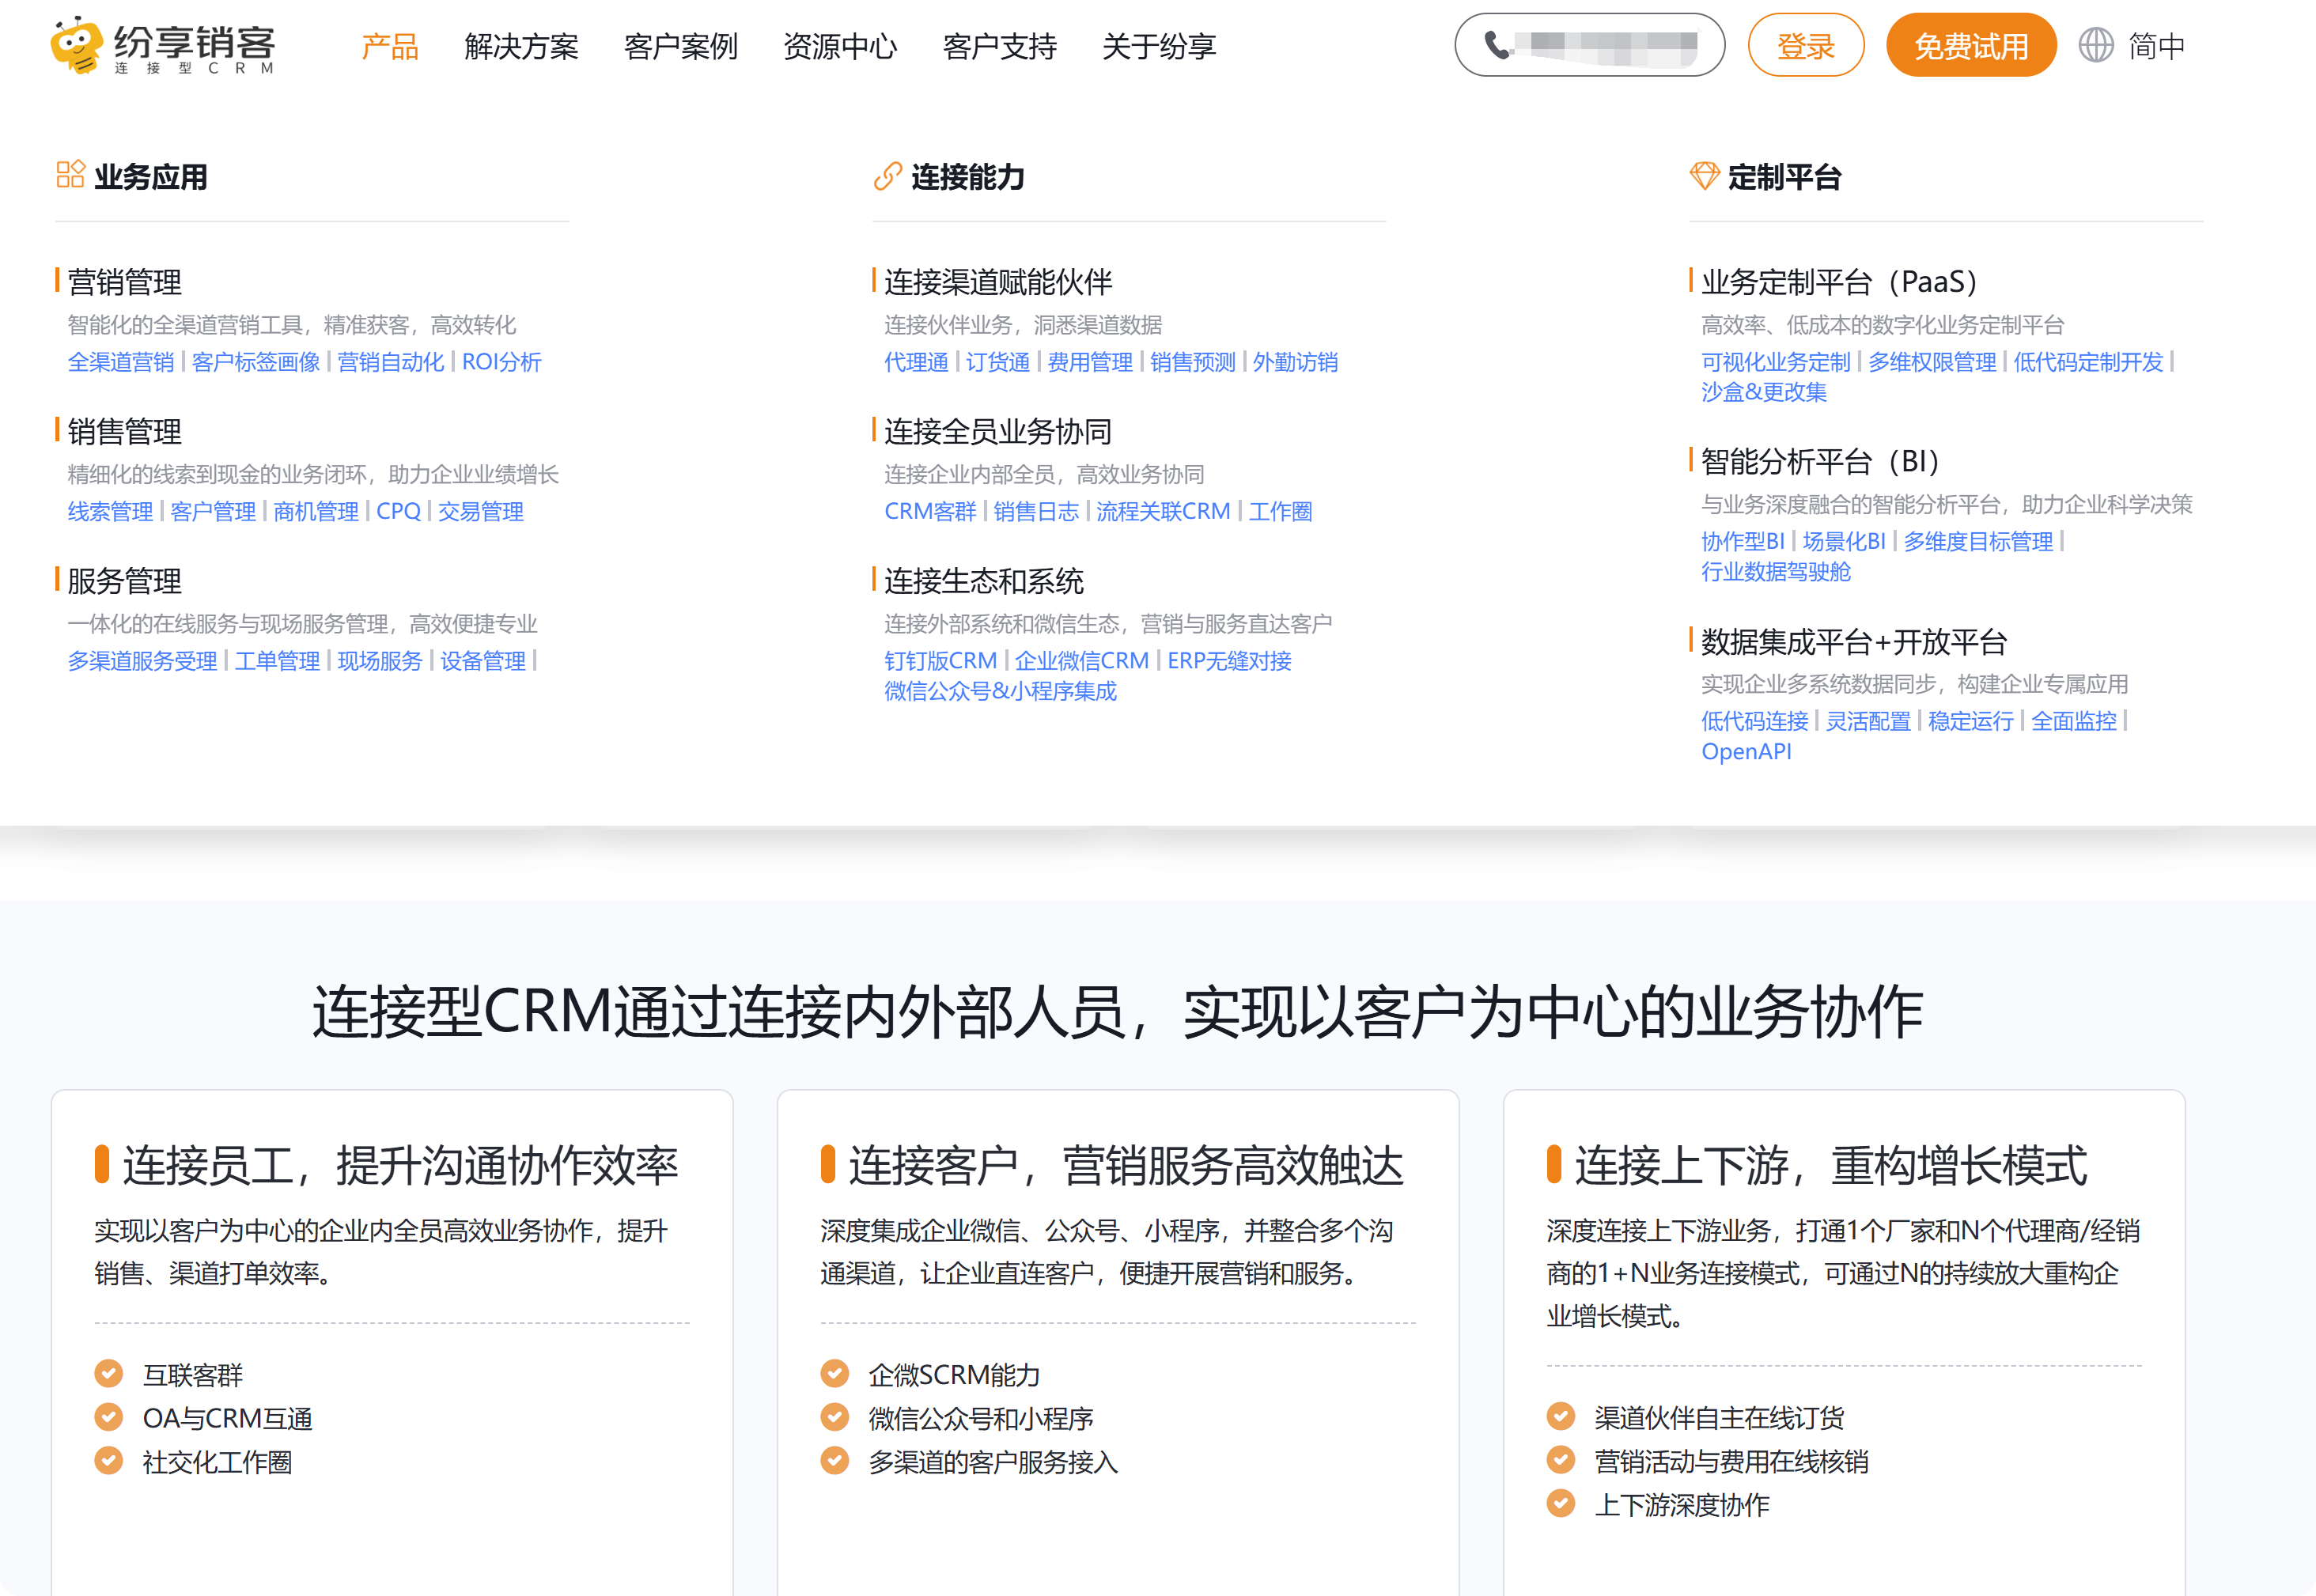Click the 纷享销客 bee logo
Viewport: 2316px width, 1596px height.
[75, 47]
